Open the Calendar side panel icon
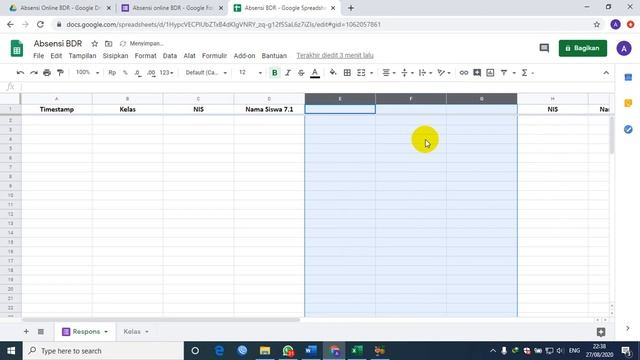Screen dimensions: 640x360 pos(628,77)
